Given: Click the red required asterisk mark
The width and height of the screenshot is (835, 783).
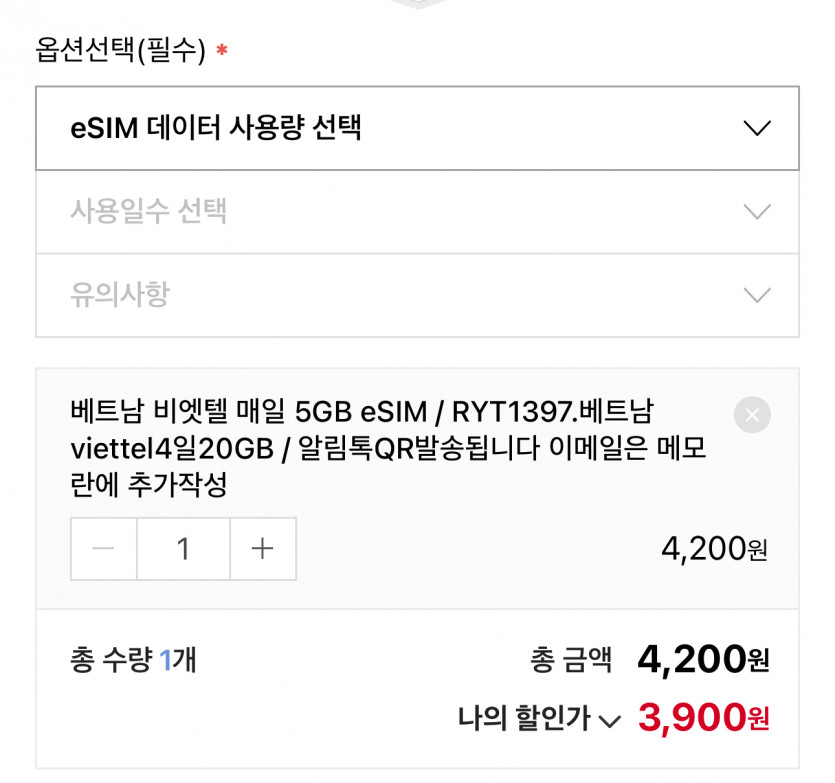Looking at the screenshot, I should coord(222,50).
